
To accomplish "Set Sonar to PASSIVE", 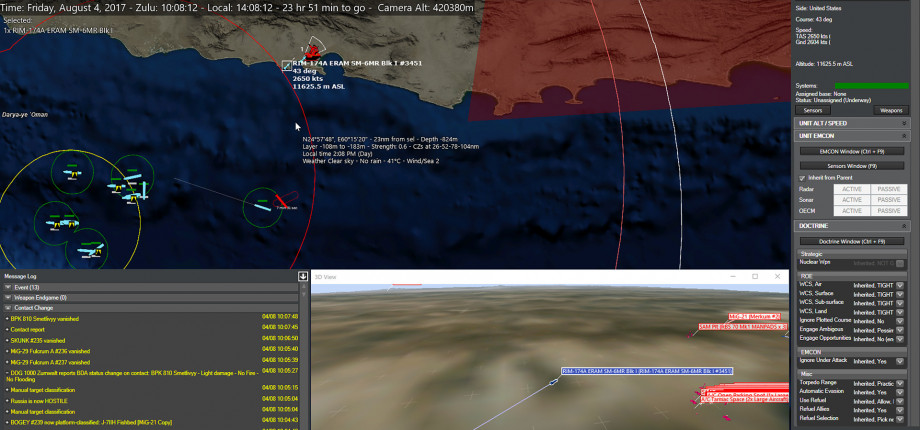I will pyautogui.click(x=888, y=200).
